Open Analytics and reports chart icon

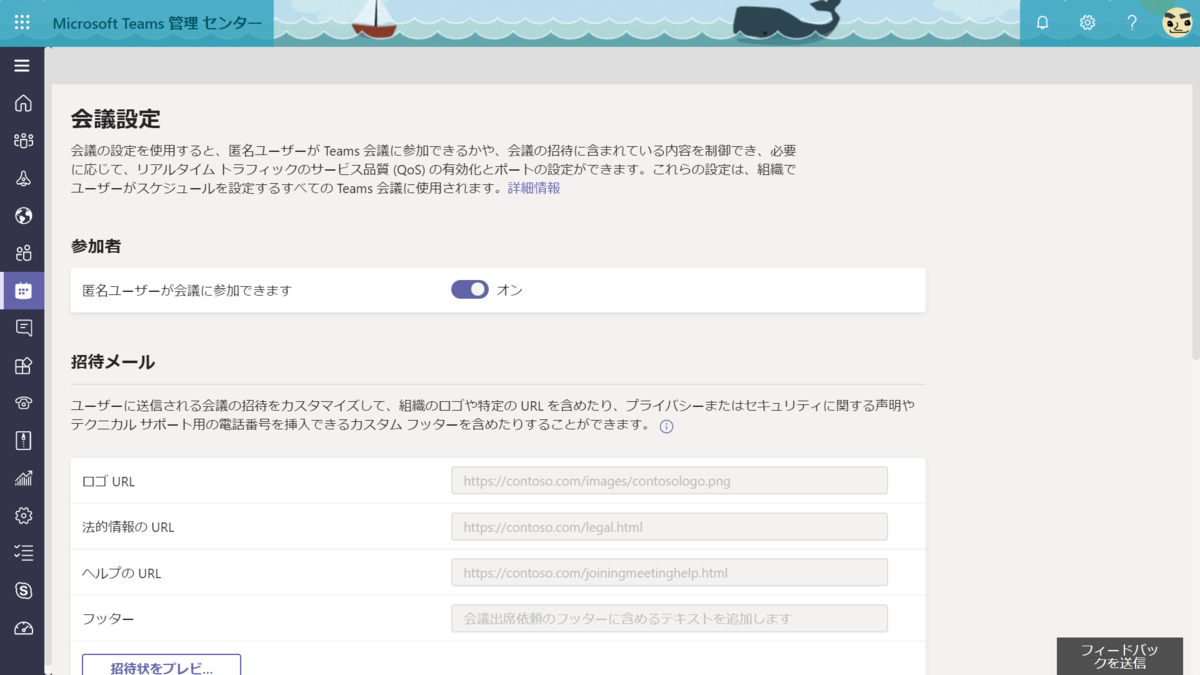tap(23, 478)
